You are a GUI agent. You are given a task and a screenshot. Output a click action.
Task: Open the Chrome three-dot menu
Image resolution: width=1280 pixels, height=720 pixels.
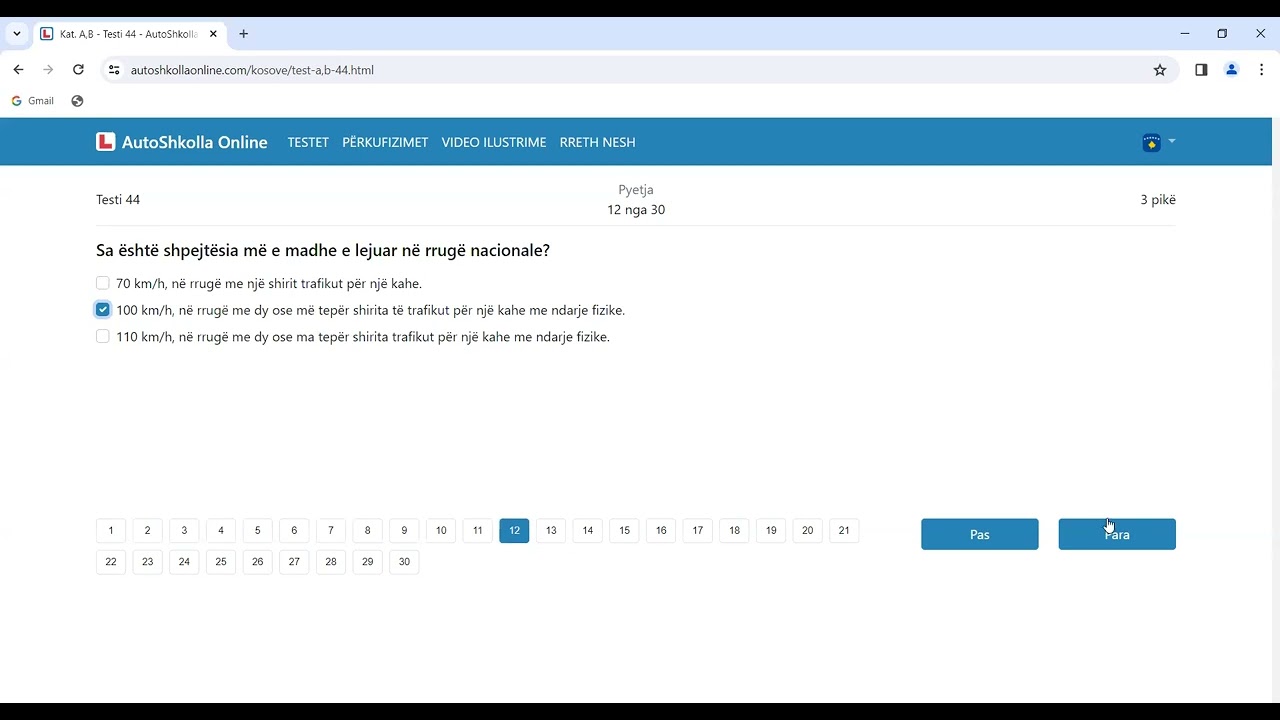click(1262, 70)
